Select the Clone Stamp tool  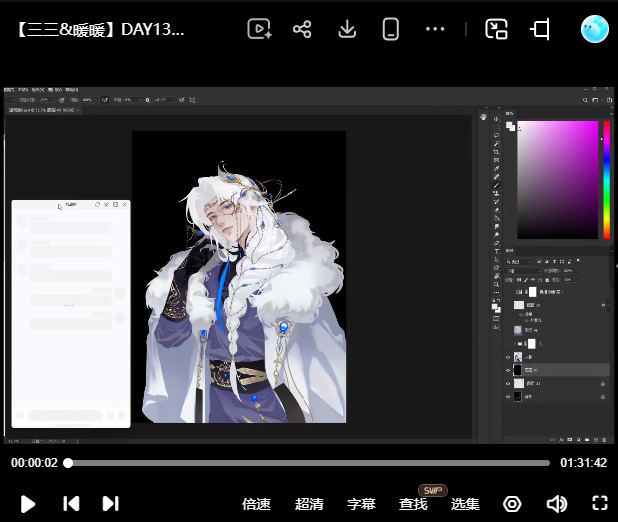click(497, 193)
